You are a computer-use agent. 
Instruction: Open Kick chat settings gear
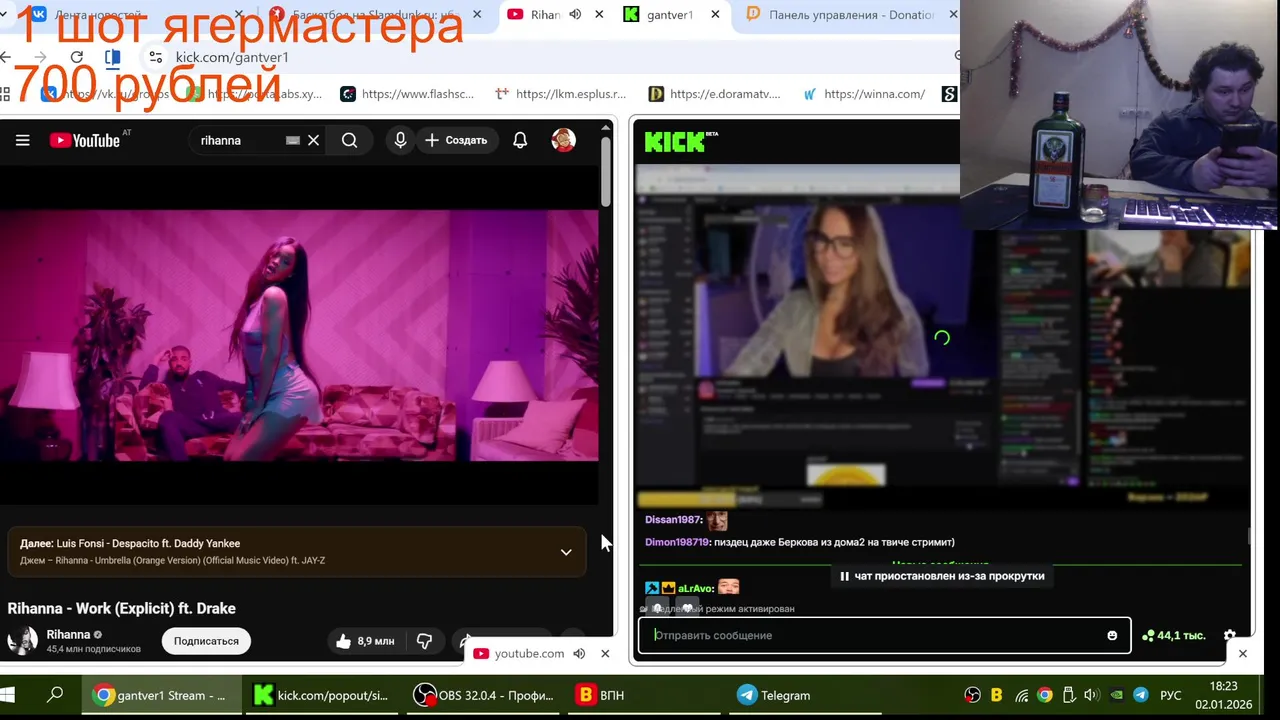coord(1230,635)
